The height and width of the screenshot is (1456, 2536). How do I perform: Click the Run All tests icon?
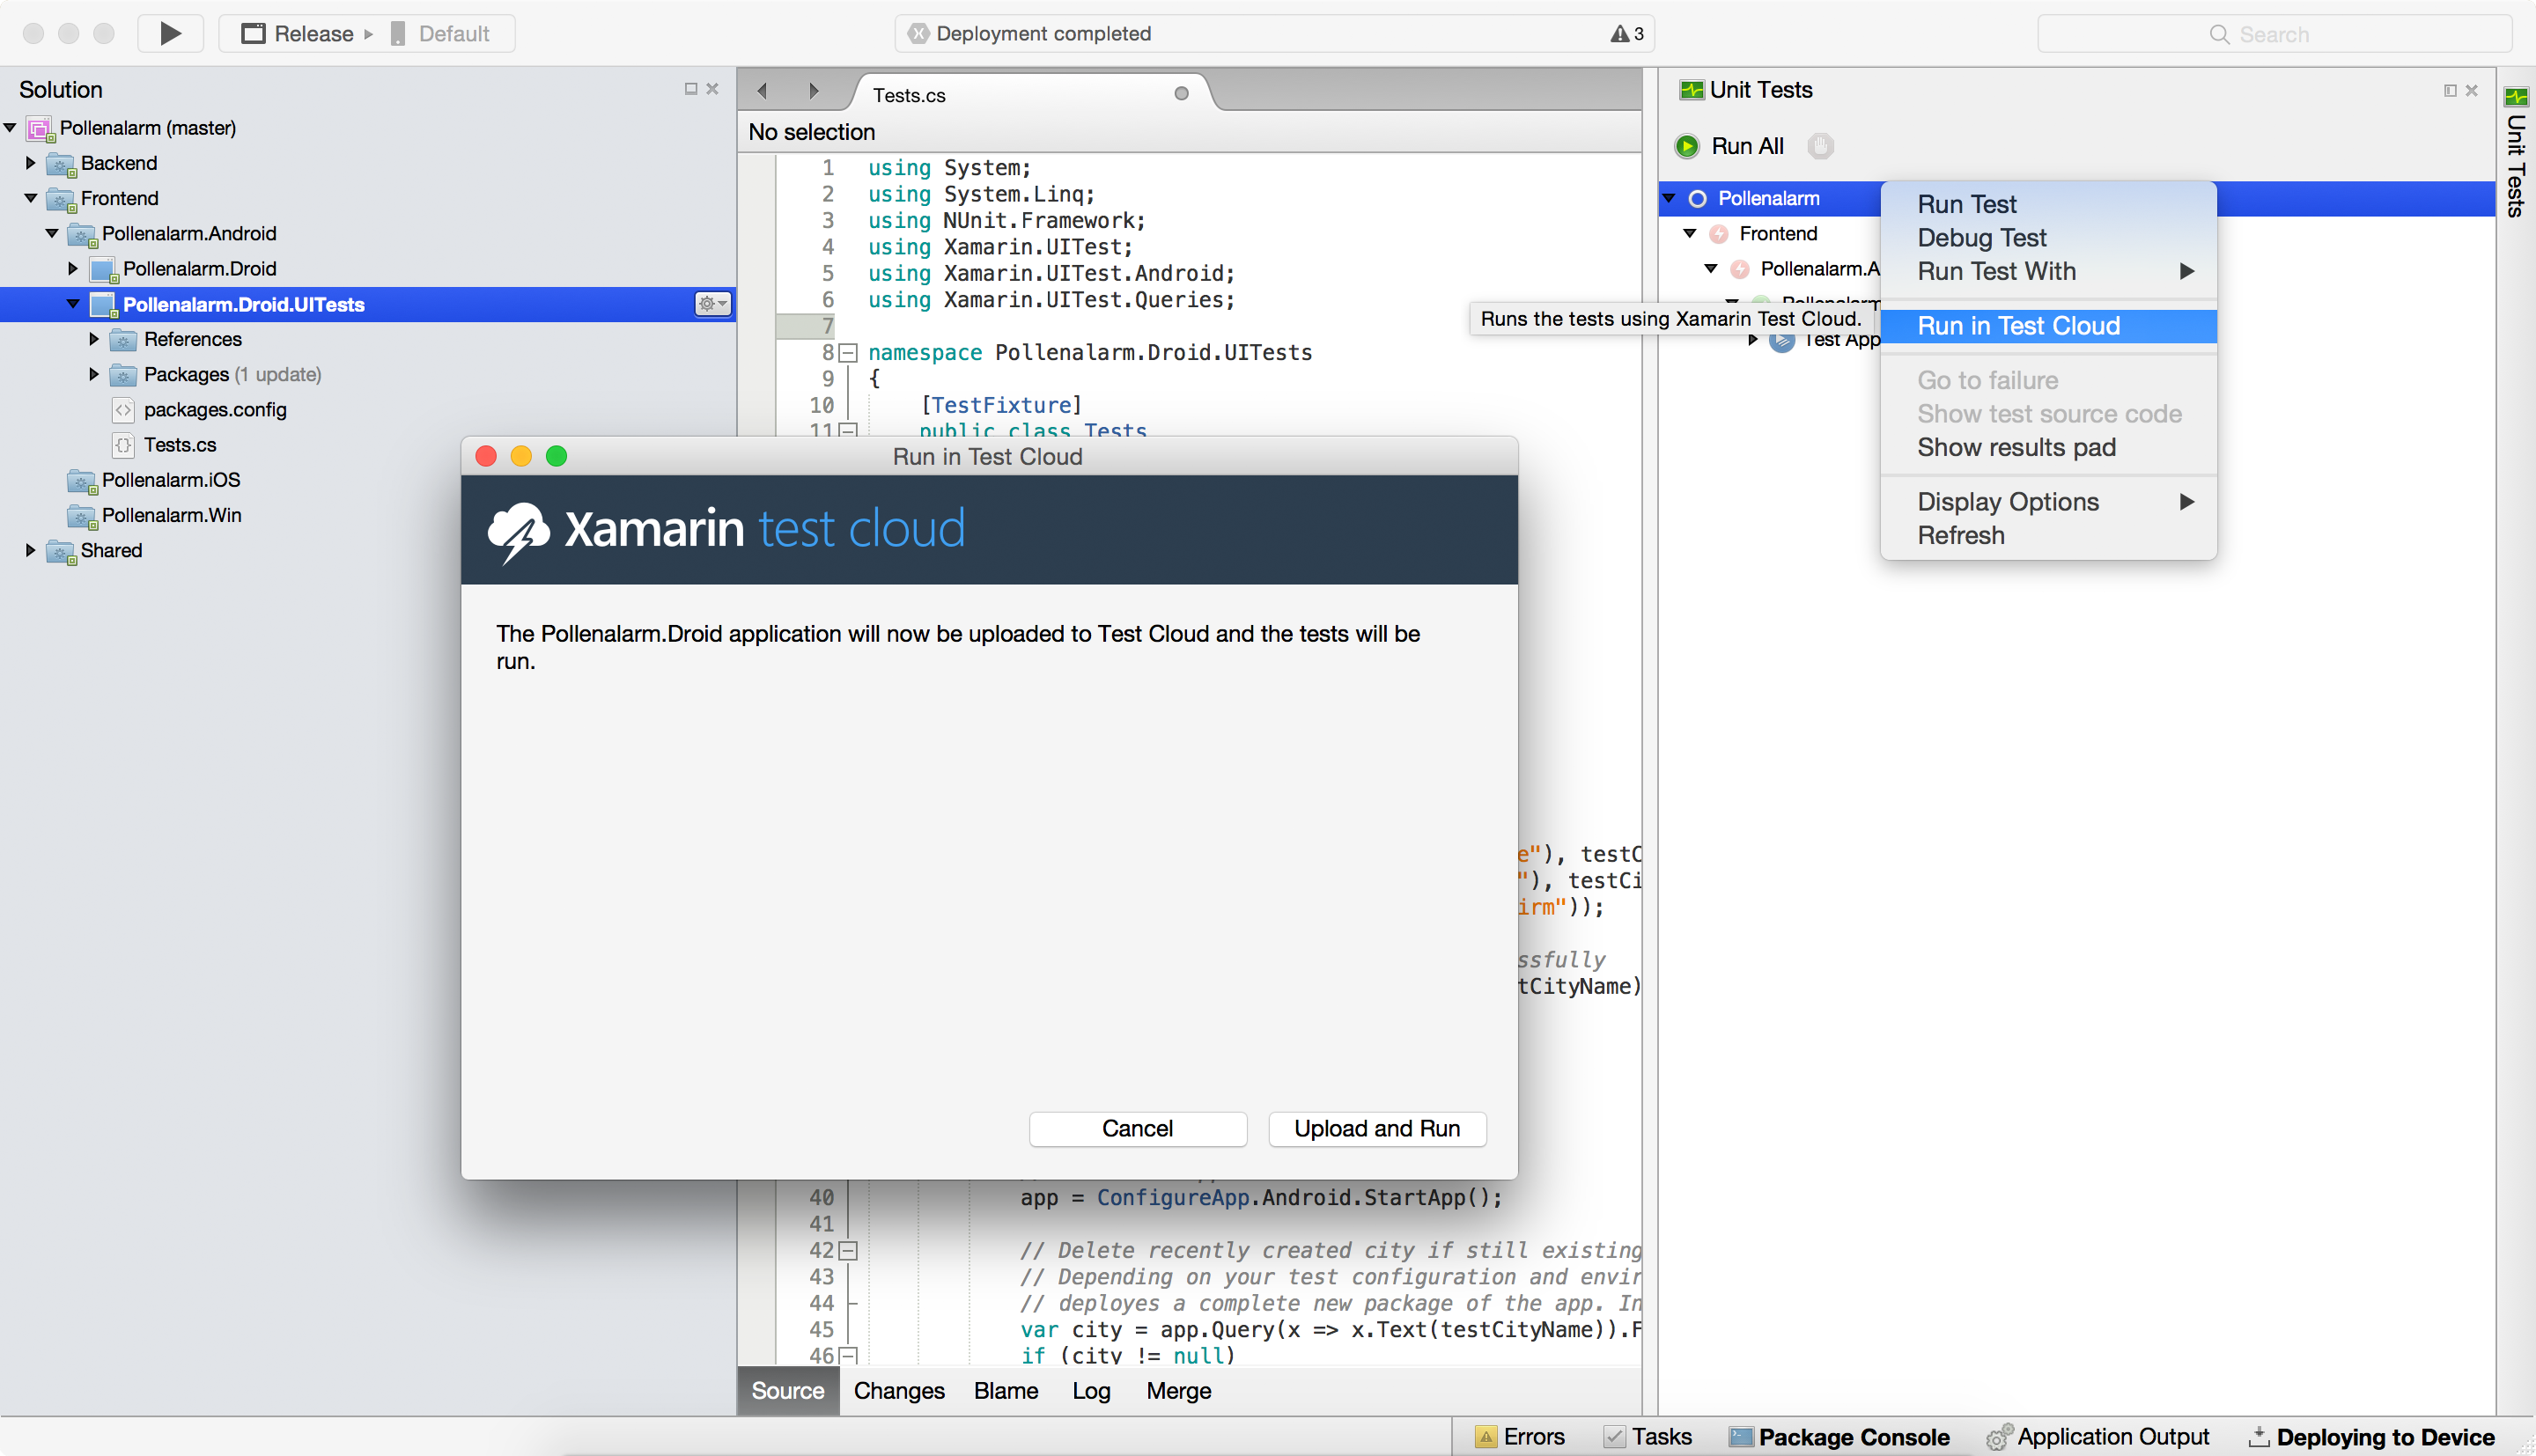(1688, 146)
